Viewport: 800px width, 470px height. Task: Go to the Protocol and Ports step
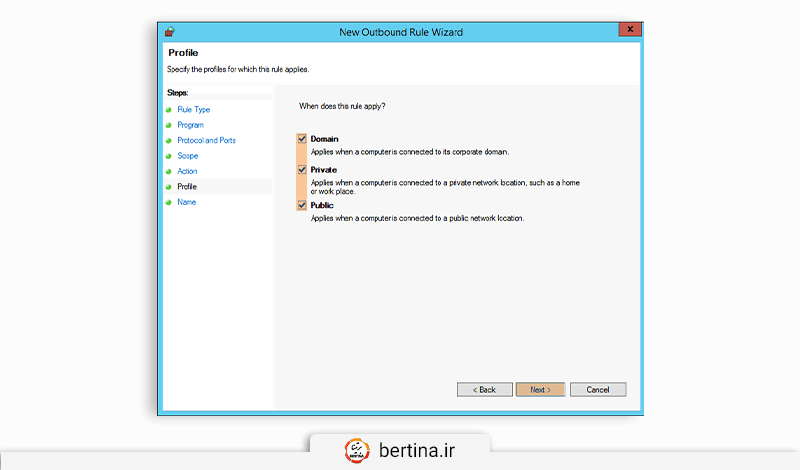pos(206,140)
